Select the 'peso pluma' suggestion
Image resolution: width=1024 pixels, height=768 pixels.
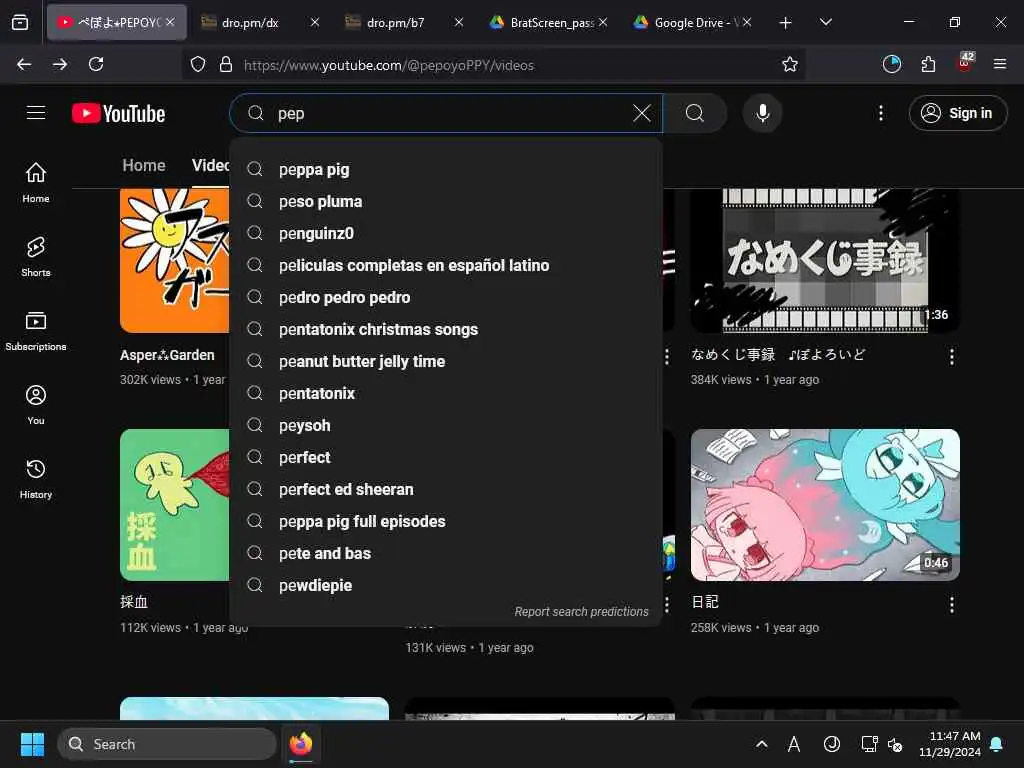[446, 202]
